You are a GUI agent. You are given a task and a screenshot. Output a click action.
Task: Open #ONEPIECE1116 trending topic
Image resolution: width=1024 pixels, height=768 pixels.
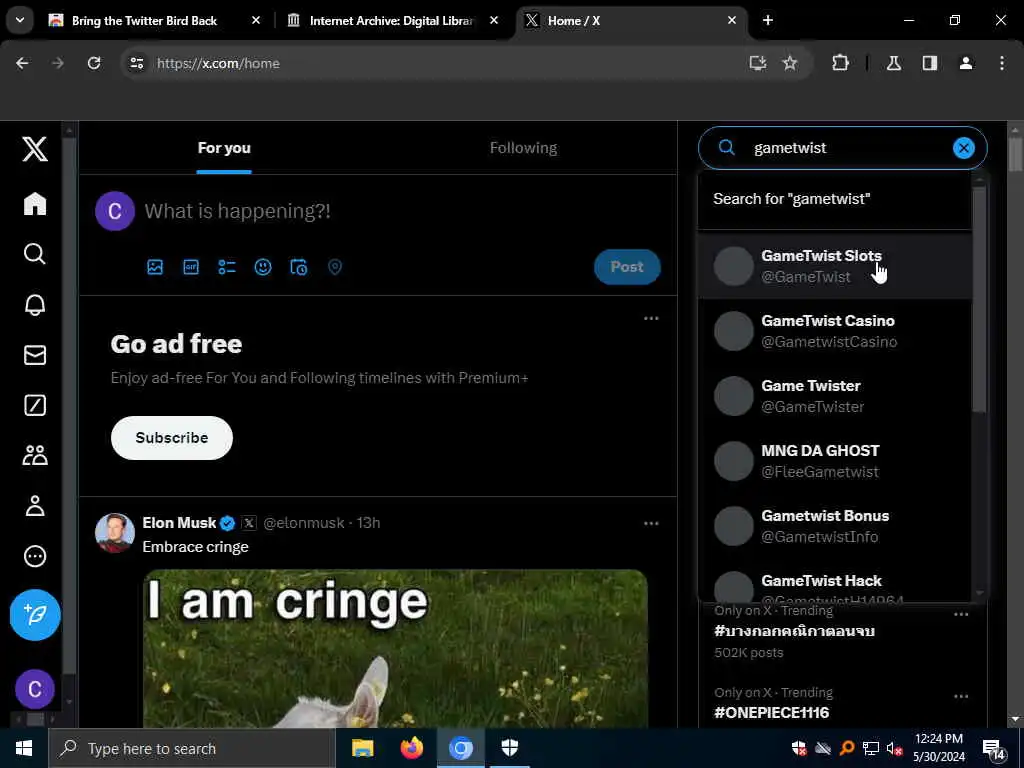pyautogui.click(x=771, y=712)
